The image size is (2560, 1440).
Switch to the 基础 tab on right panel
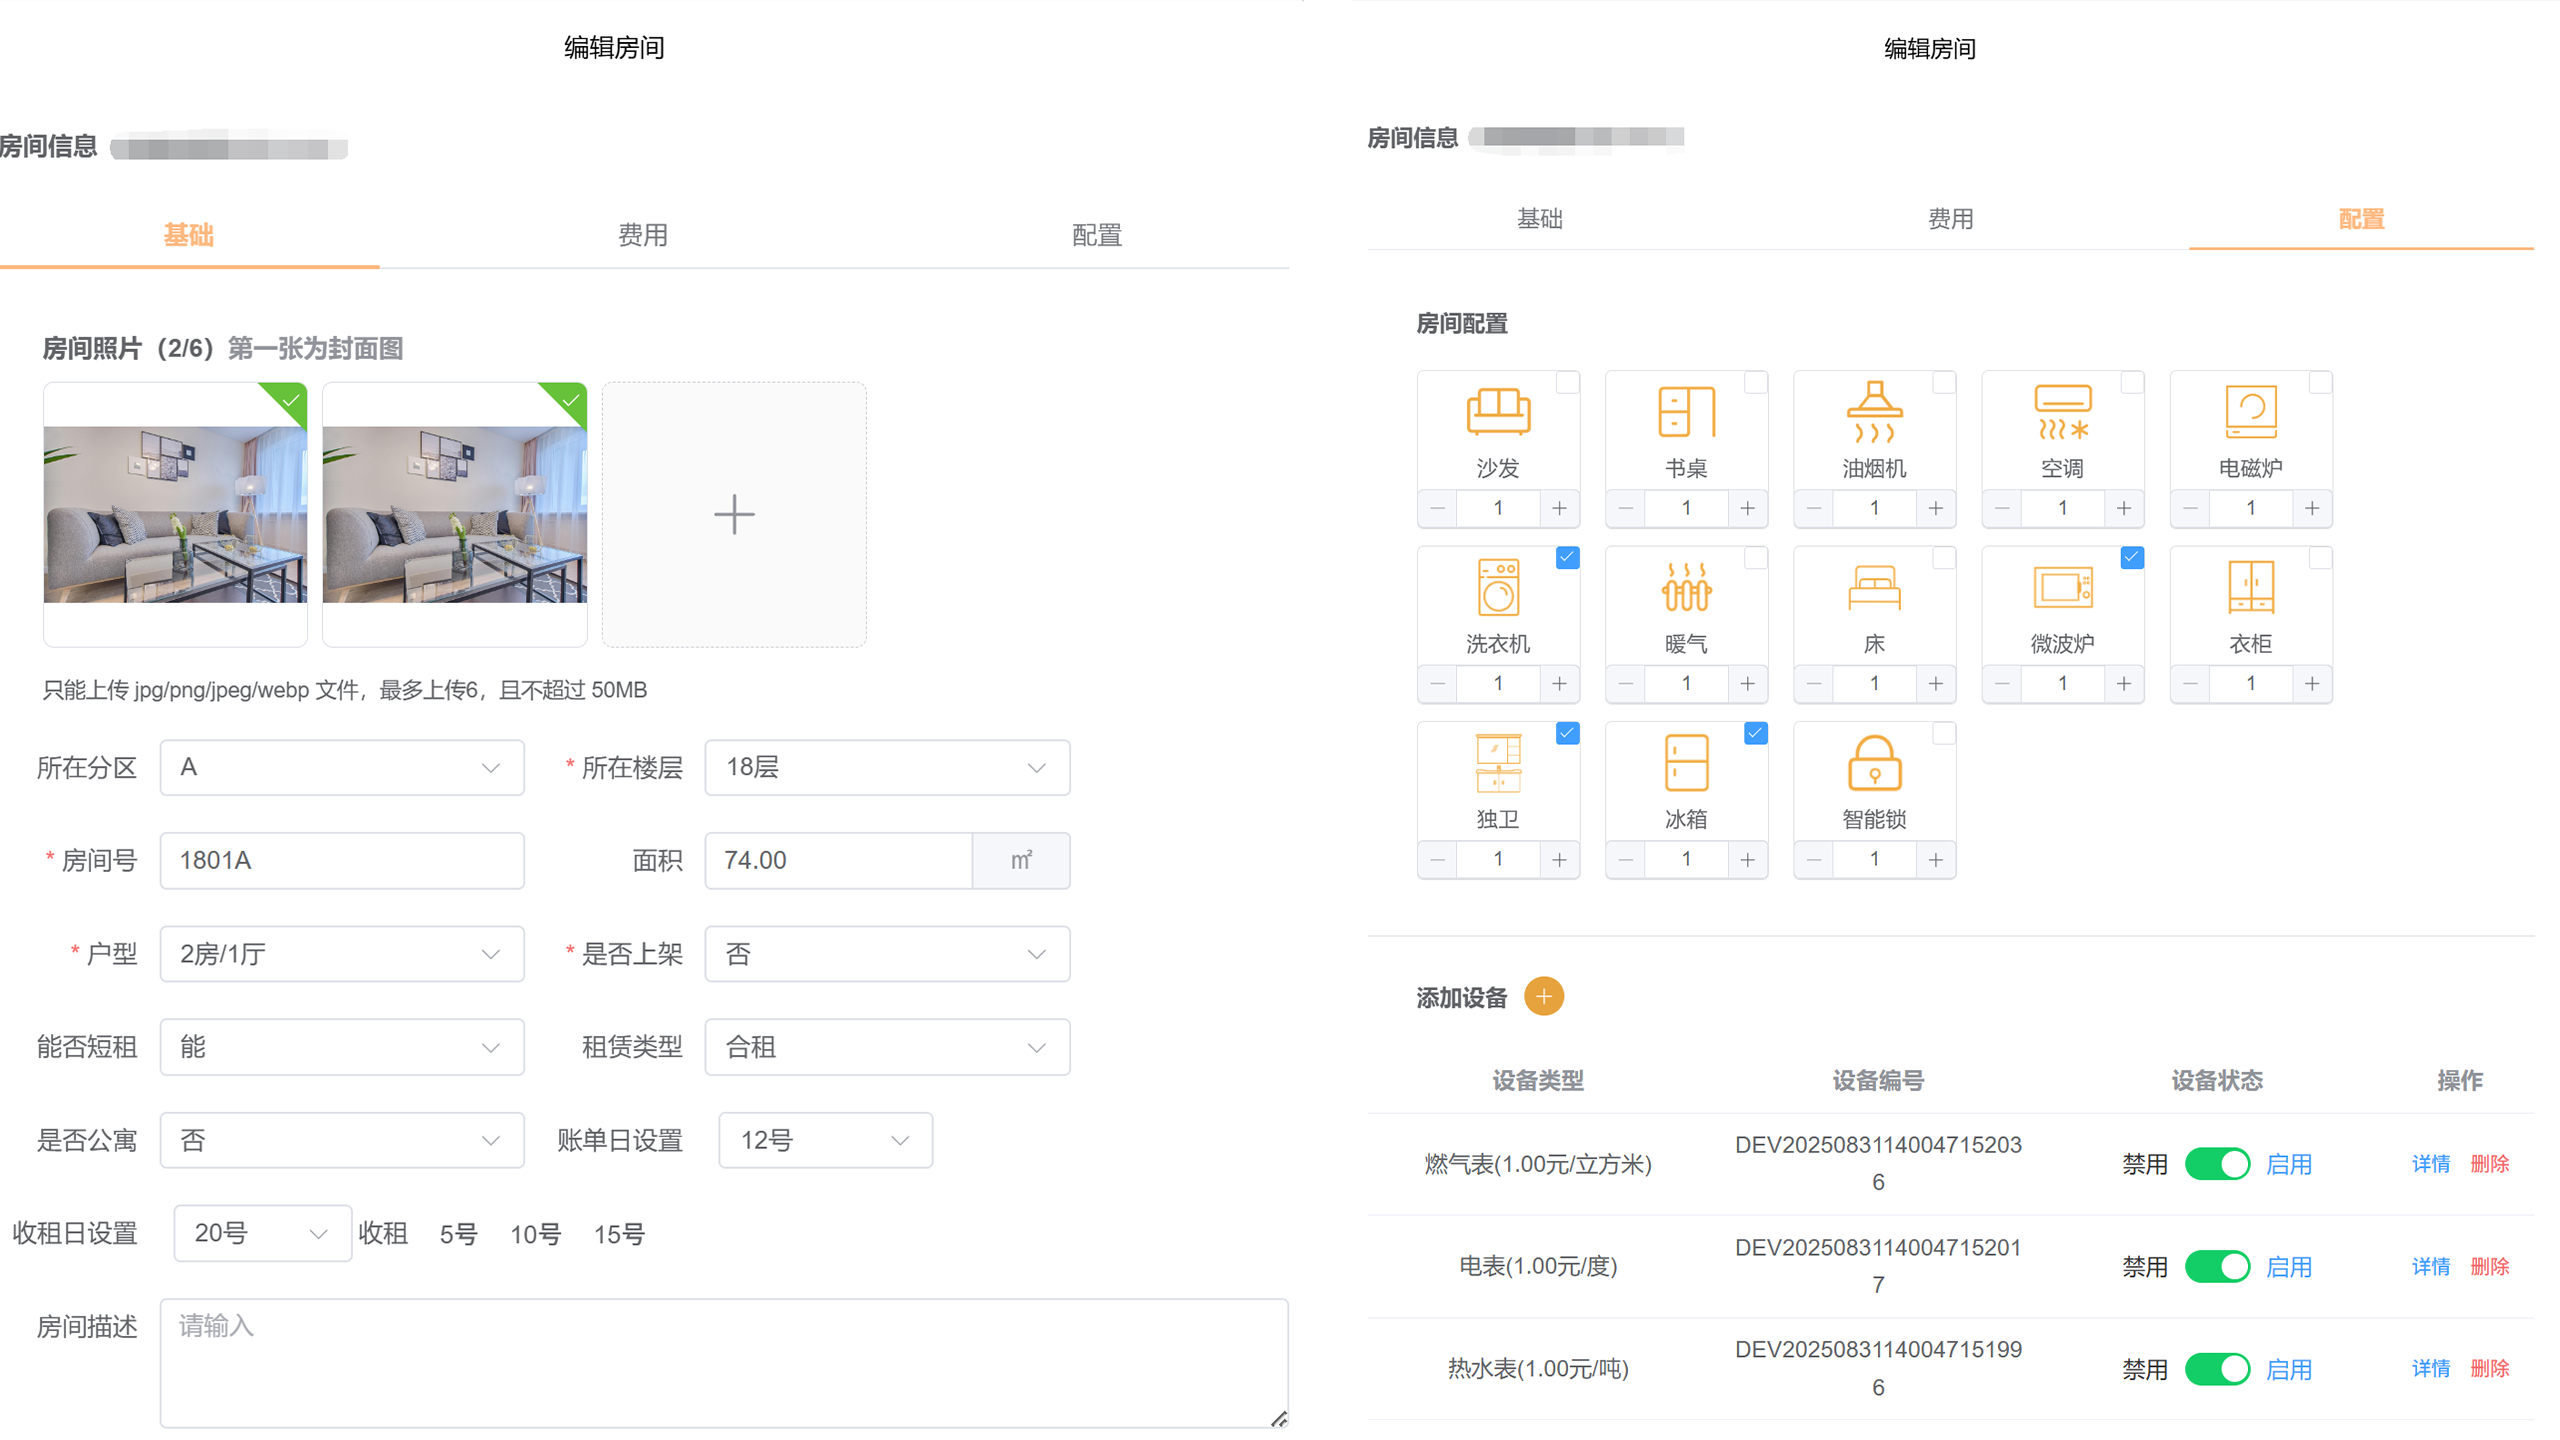coord(1539,219)
